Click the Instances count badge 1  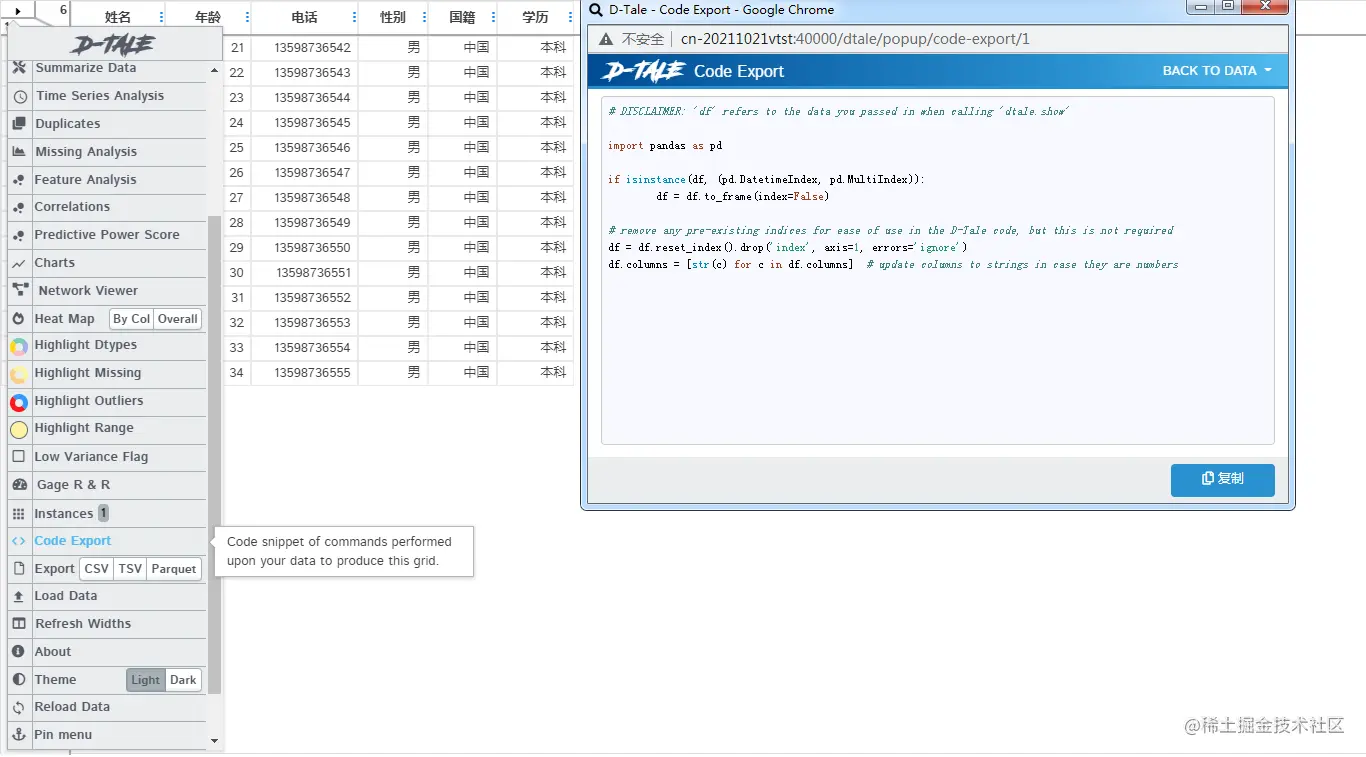pos(103,513)
